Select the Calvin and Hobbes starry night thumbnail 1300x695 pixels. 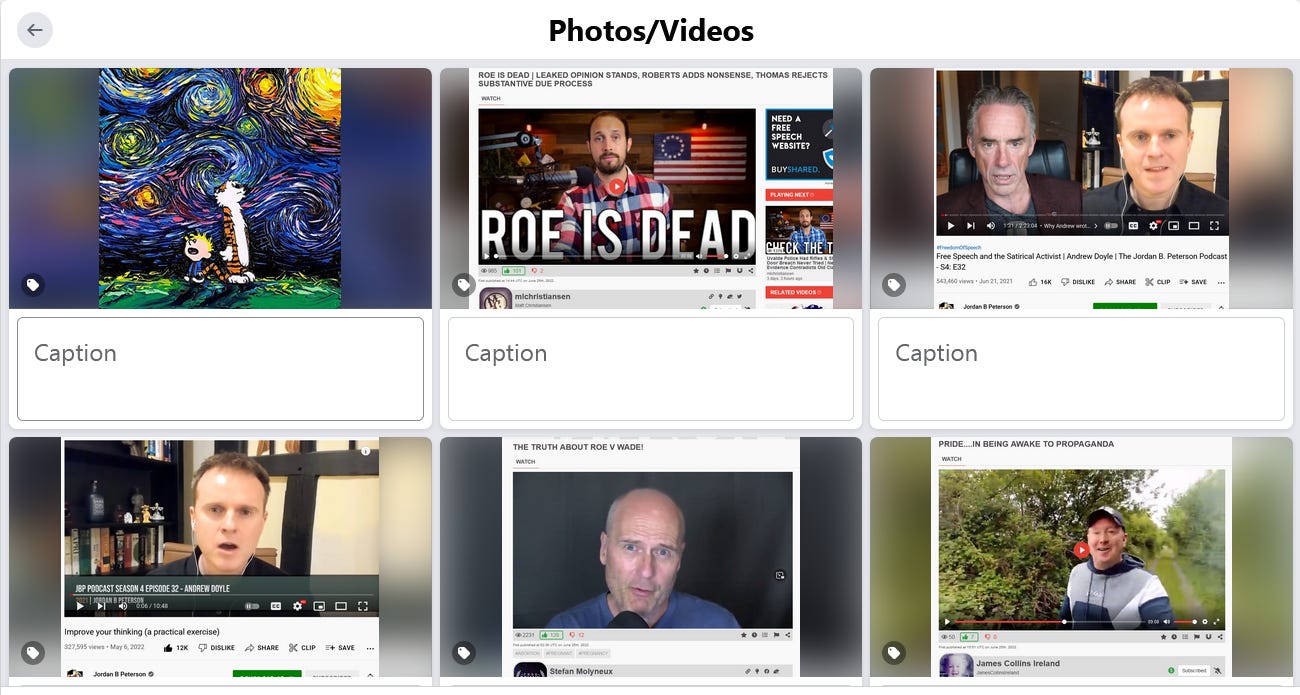(220, 188)
